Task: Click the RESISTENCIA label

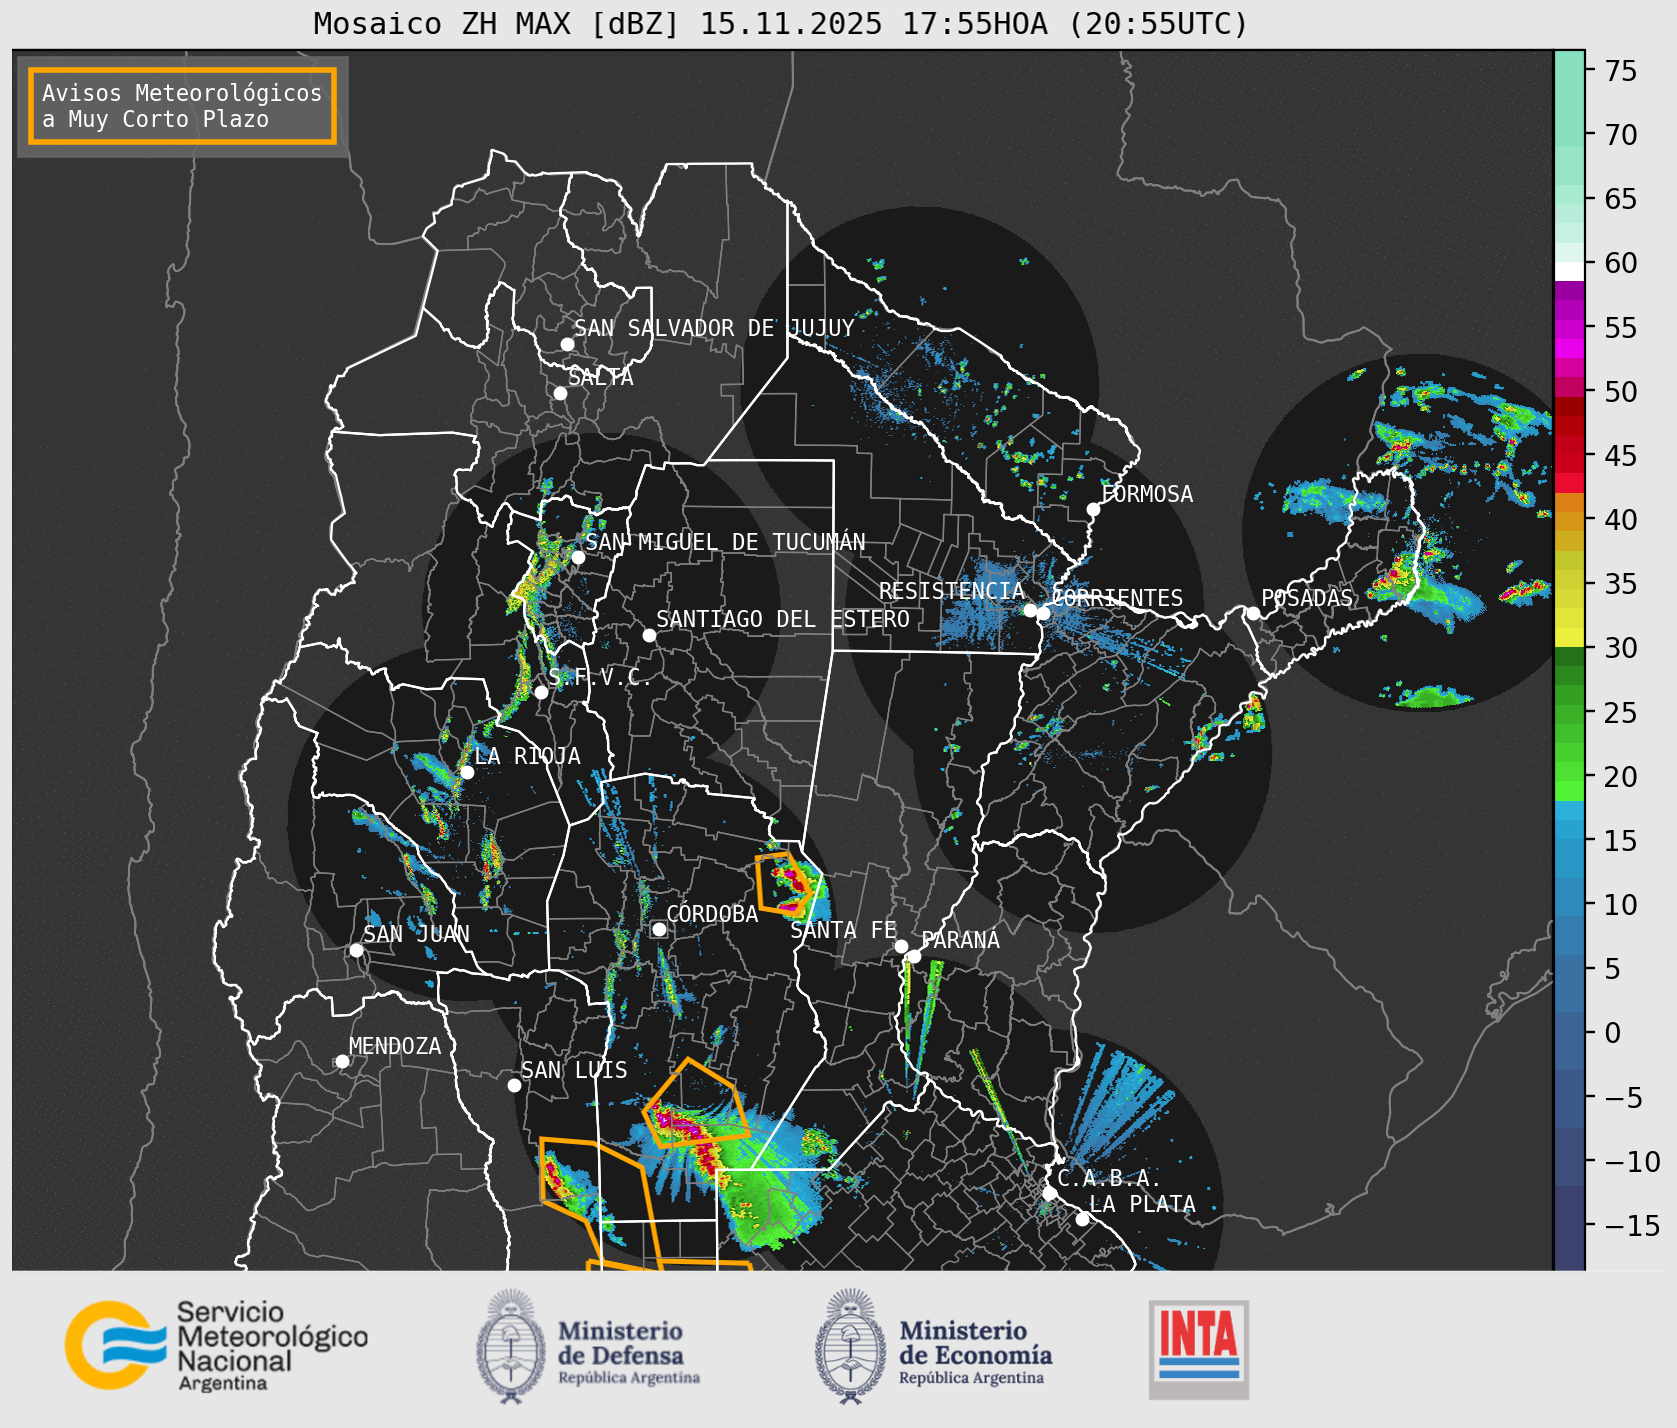Action: point(951,591)
